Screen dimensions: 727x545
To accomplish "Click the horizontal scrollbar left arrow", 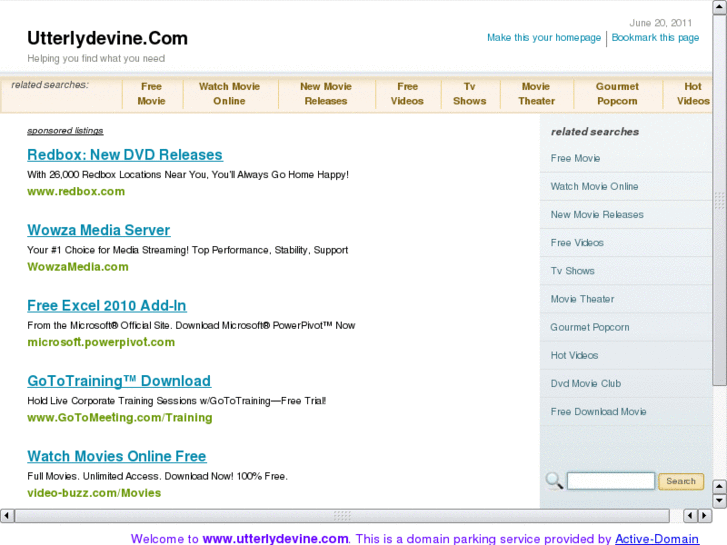I will (7, 515).
